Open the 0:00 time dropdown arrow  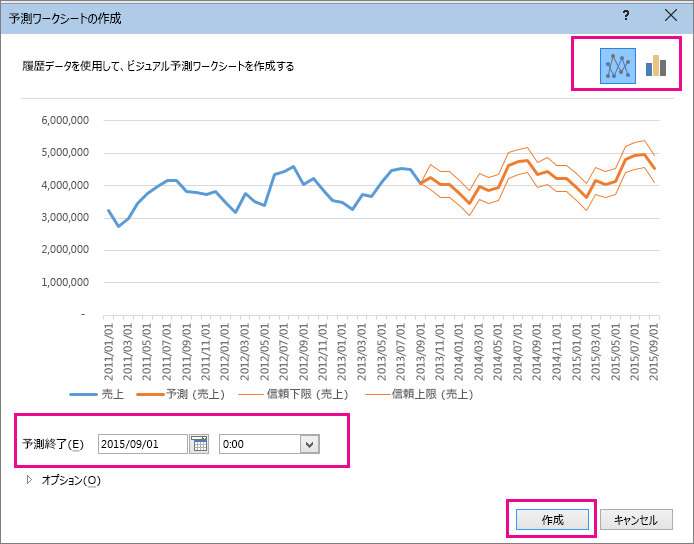click(x=309, y=444)
